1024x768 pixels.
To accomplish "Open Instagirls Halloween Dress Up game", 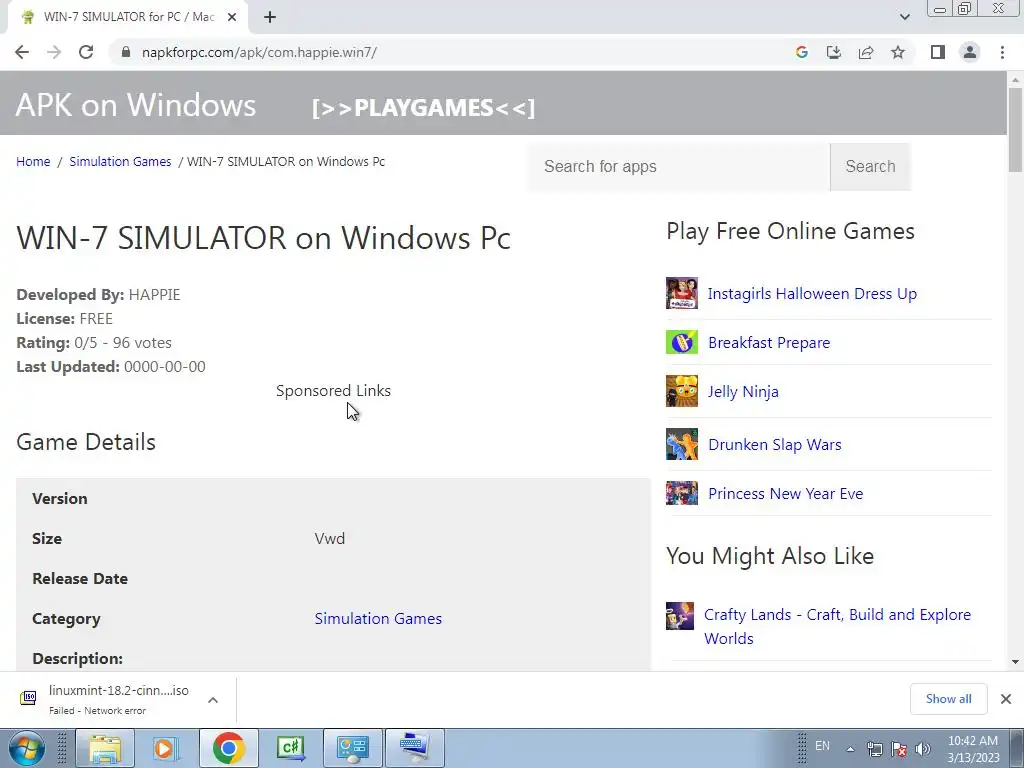I will click(812, 293).
